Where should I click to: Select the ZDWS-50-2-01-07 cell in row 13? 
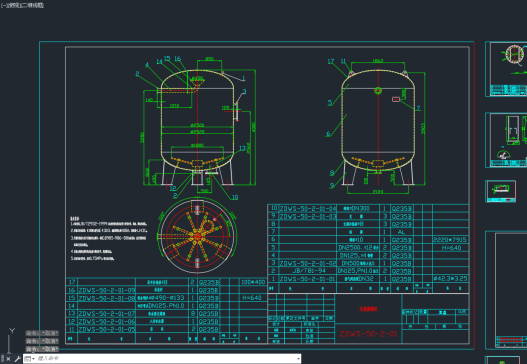(x=107, y=314)
